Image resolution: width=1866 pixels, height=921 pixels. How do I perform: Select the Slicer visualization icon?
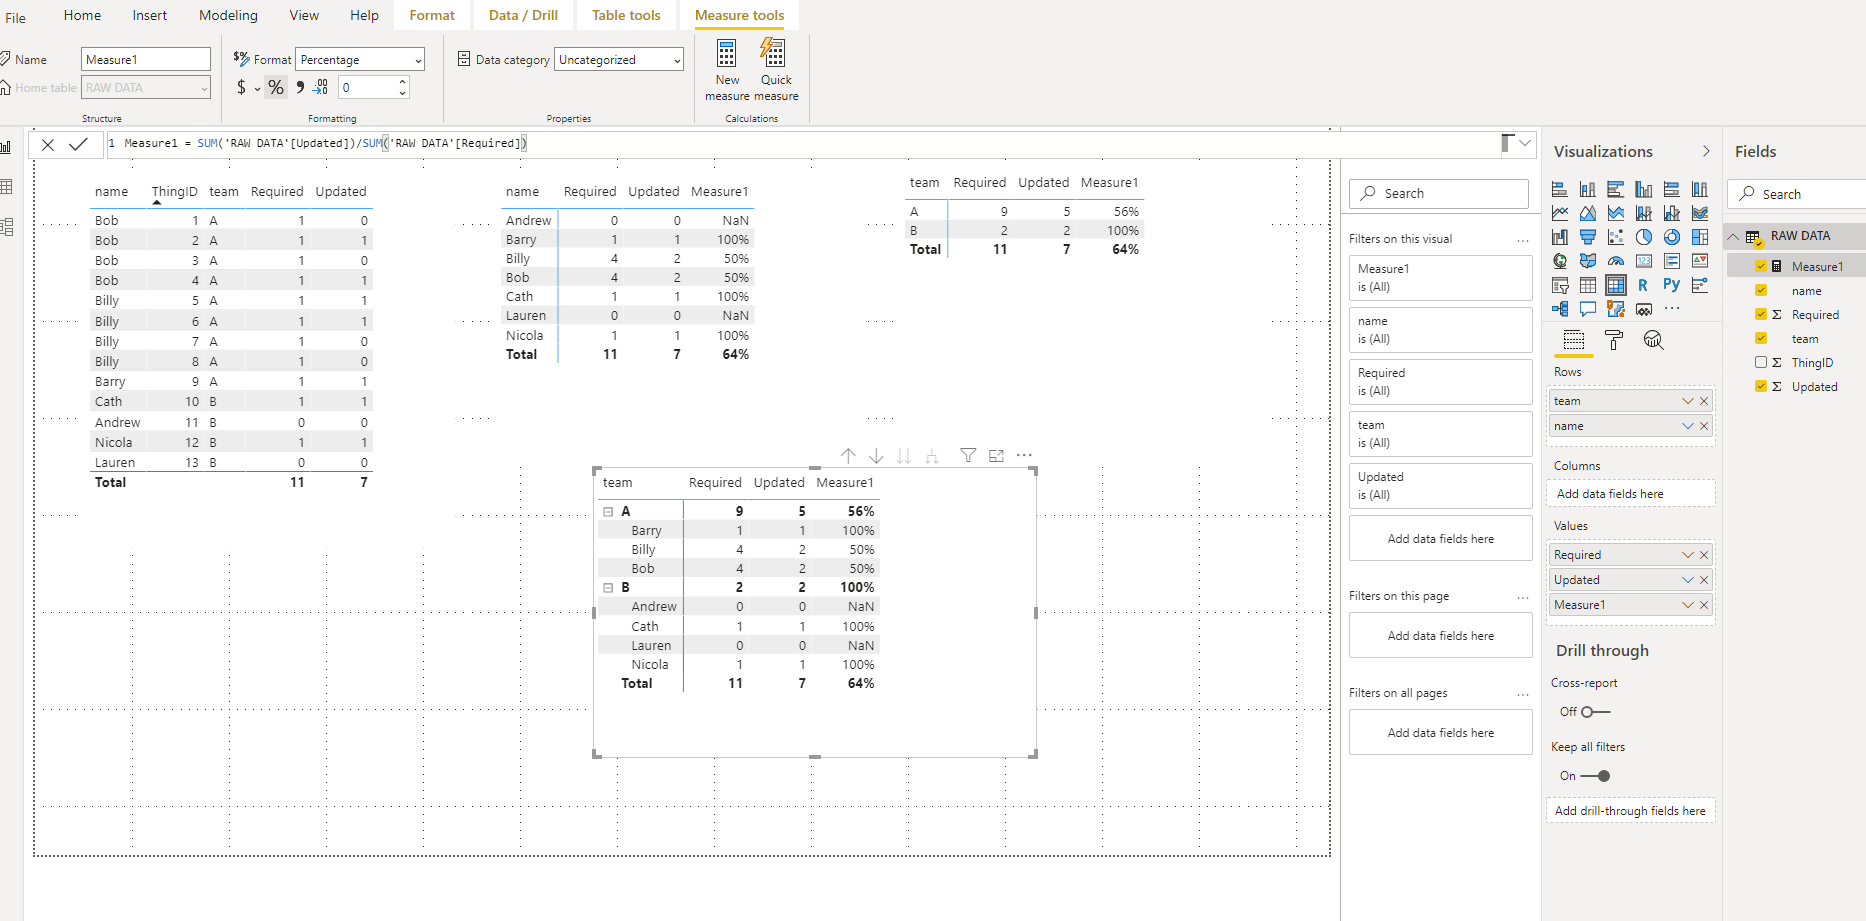coord(1559,285)
